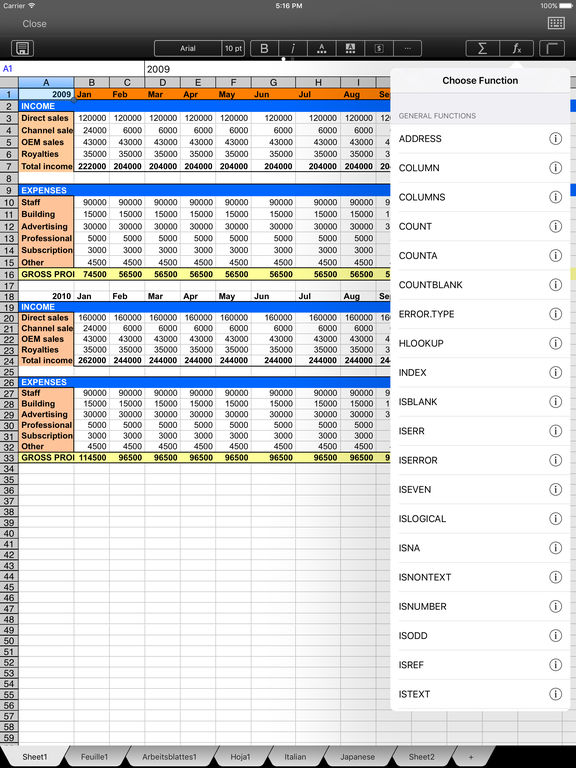Viewport: 576px width, 768px height.
Task: Select the 2009 Direct sales label cell
Action: 46,118
